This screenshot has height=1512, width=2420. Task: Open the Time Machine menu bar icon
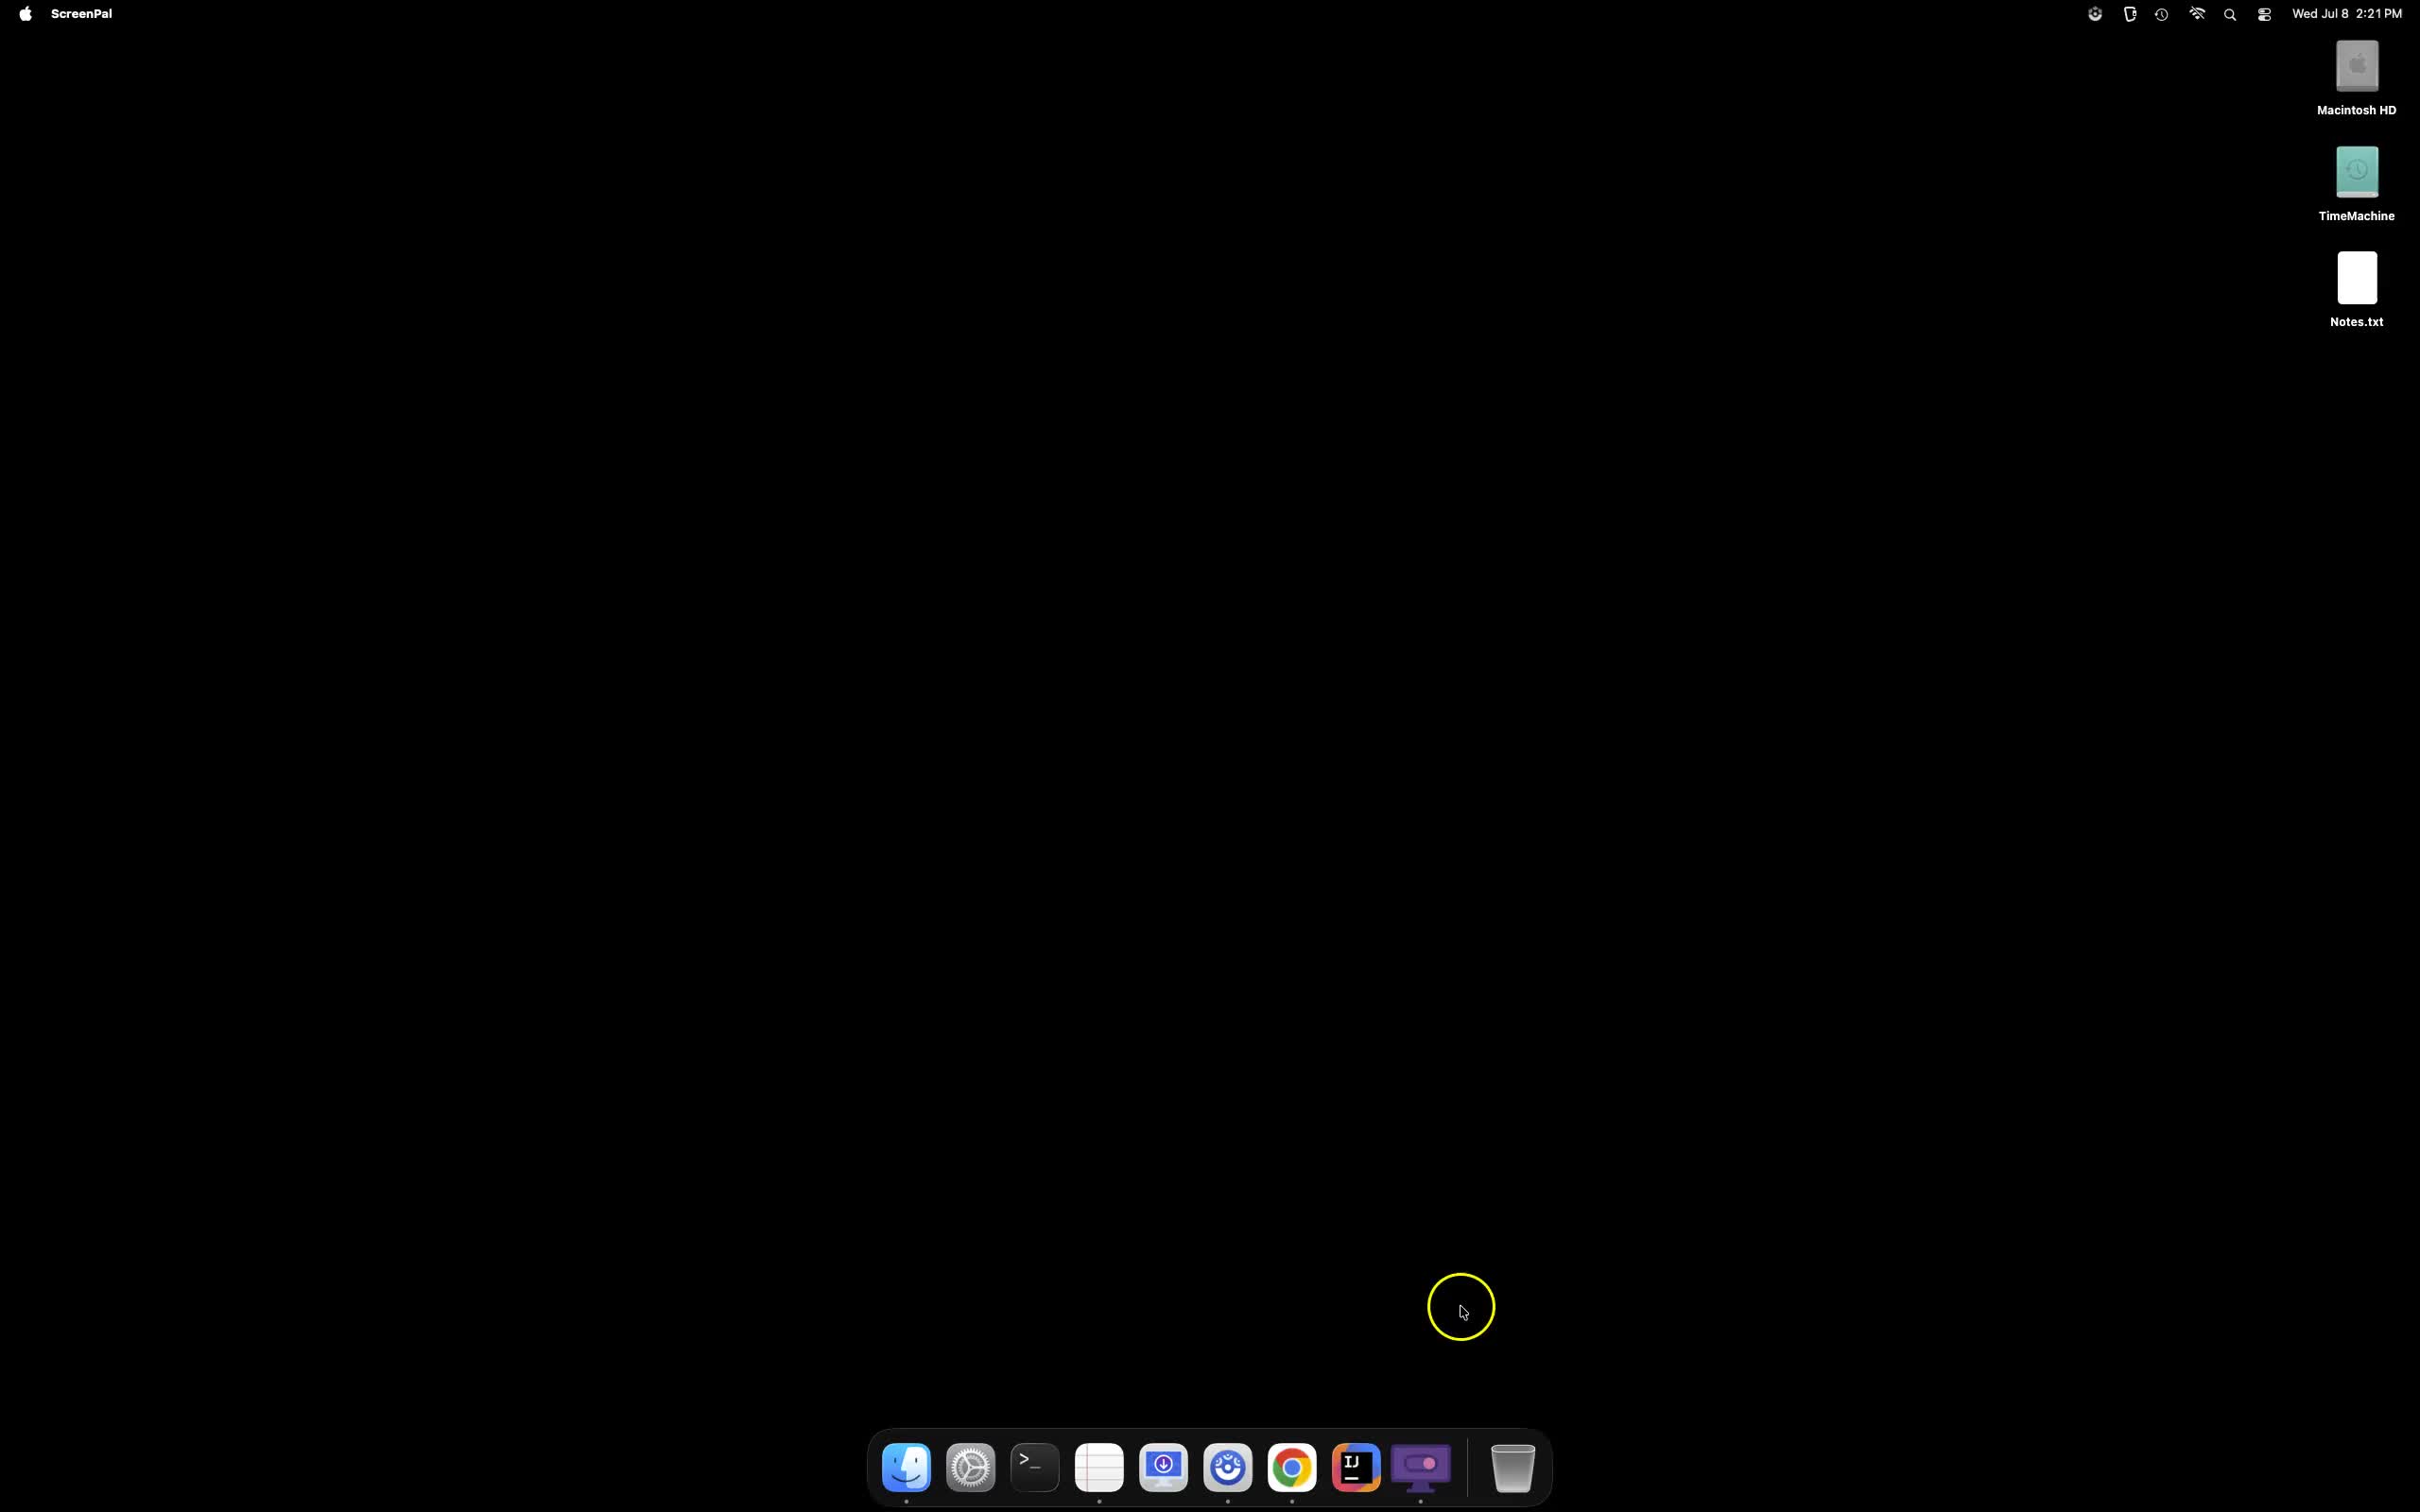(2162, 14)
